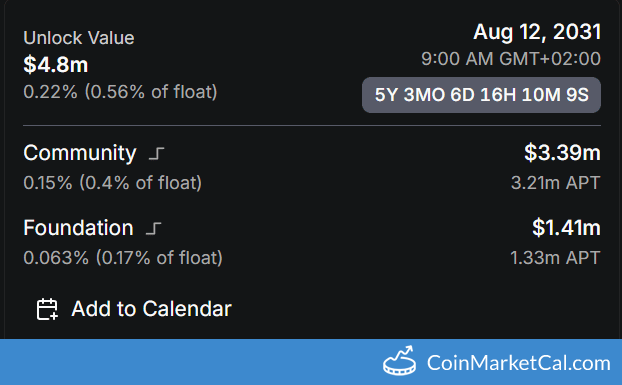The image size is (622, 385).
Task: Select the Foundation allocation label
Action: pyautogui.click(x=79, y=228)
